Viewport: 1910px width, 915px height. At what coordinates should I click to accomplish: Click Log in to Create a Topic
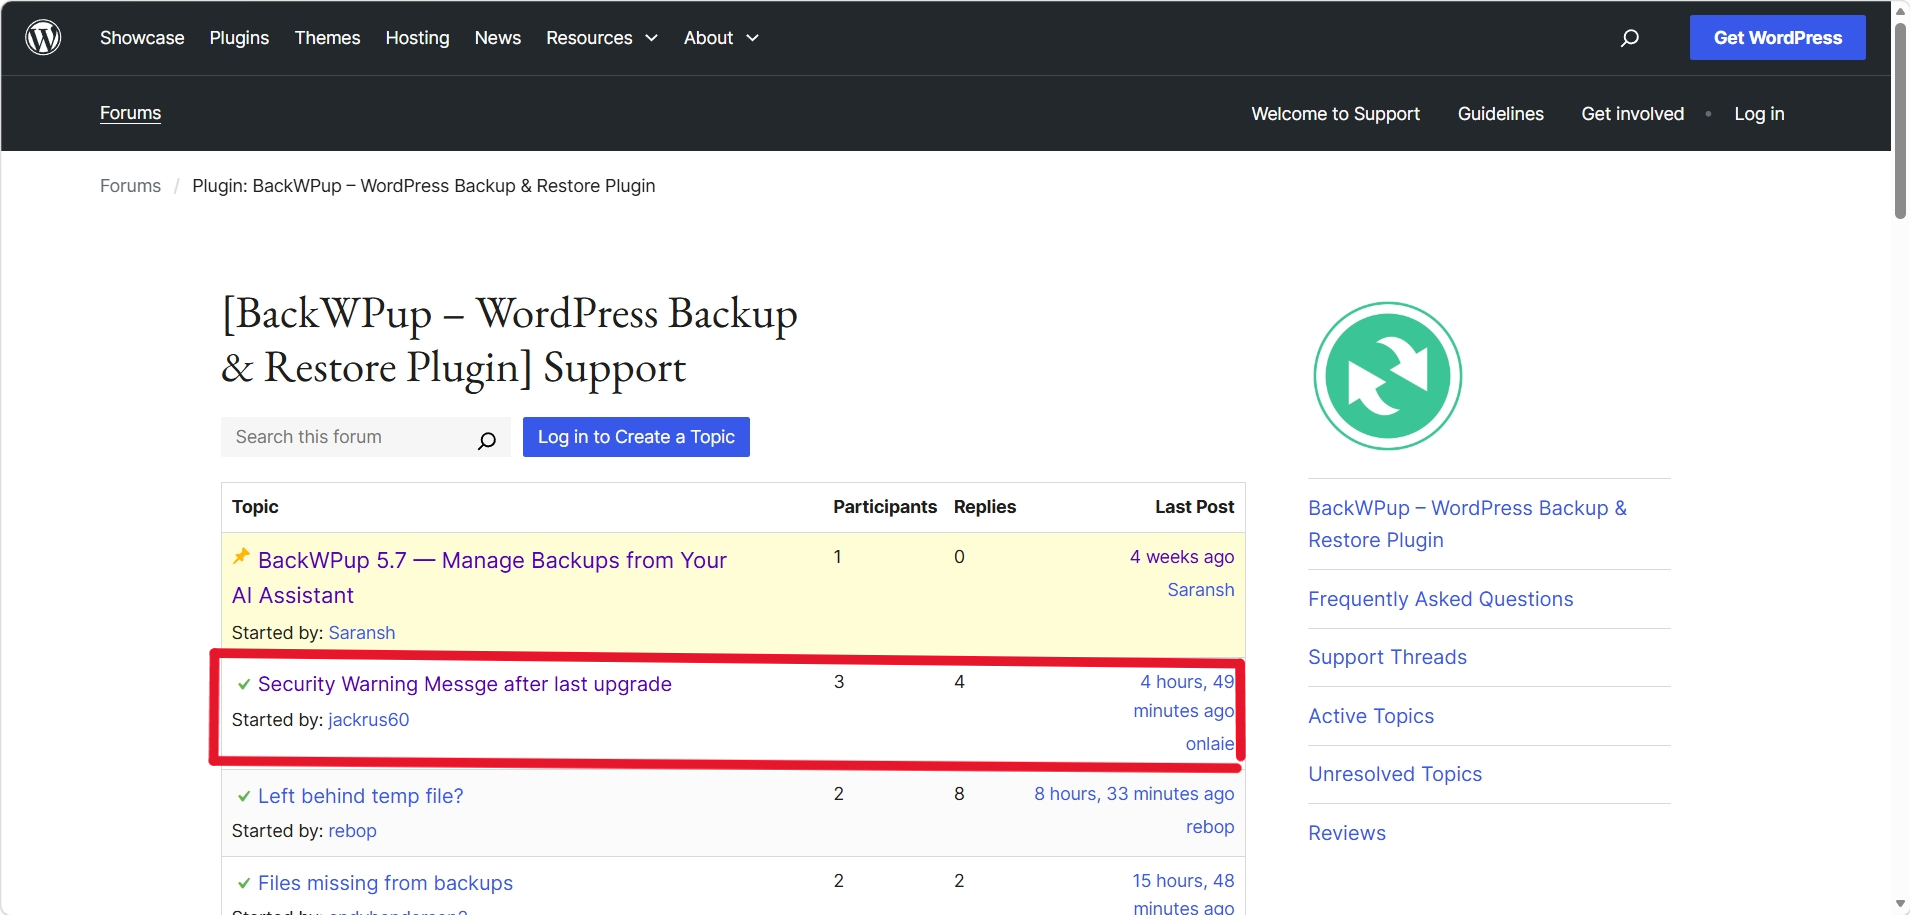pyautogui.click(x=636, y=437)
